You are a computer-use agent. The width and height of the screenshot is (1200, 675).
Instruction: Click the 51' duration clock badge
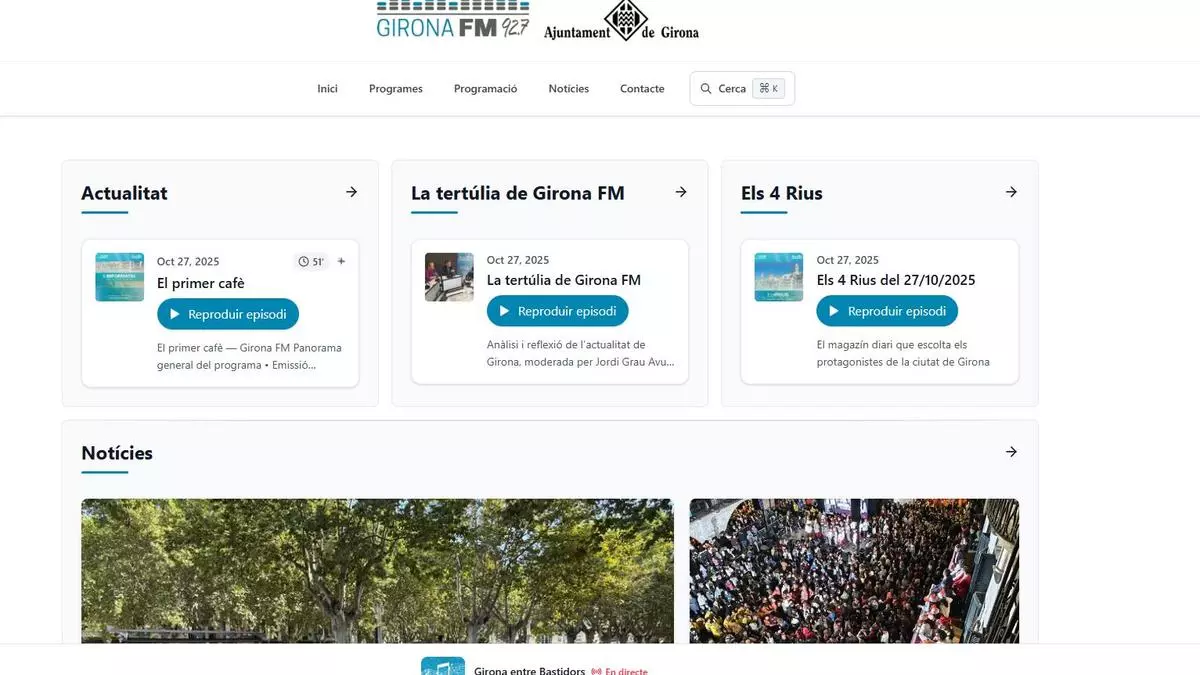coord(311,262)
